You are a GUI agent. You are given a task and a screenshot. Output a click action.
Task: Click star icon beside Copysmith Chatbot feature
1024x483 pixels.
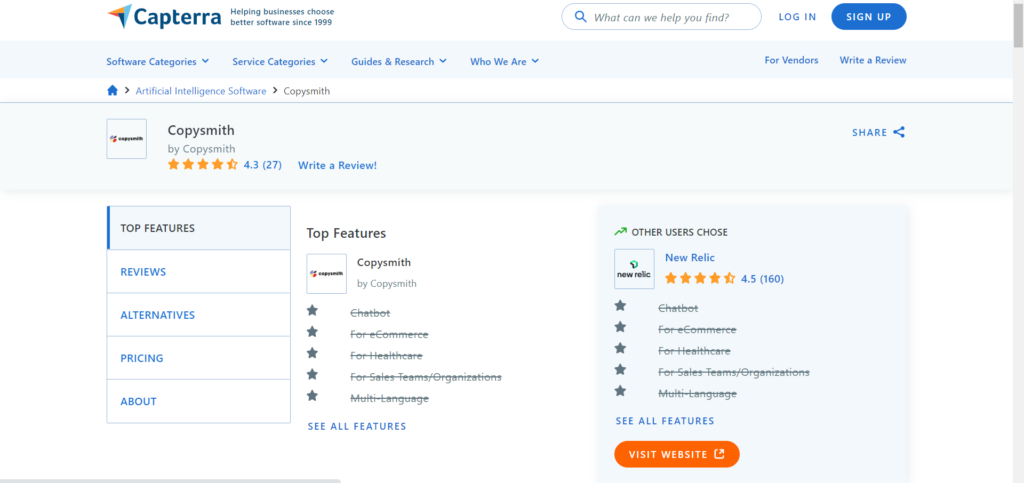tap(312, 311)
